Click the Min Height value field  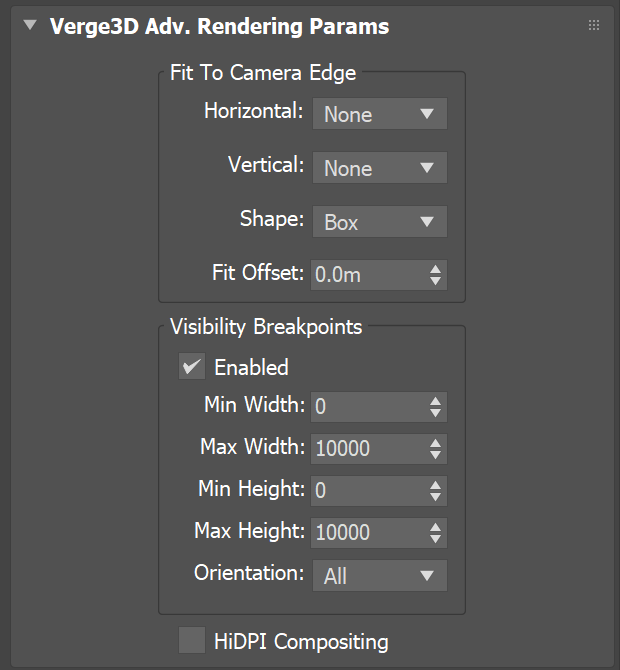click(370, 491)
